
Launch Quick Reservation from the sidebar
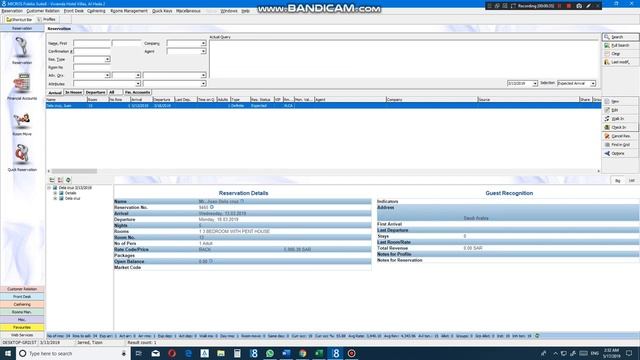[x=22, y=157]
